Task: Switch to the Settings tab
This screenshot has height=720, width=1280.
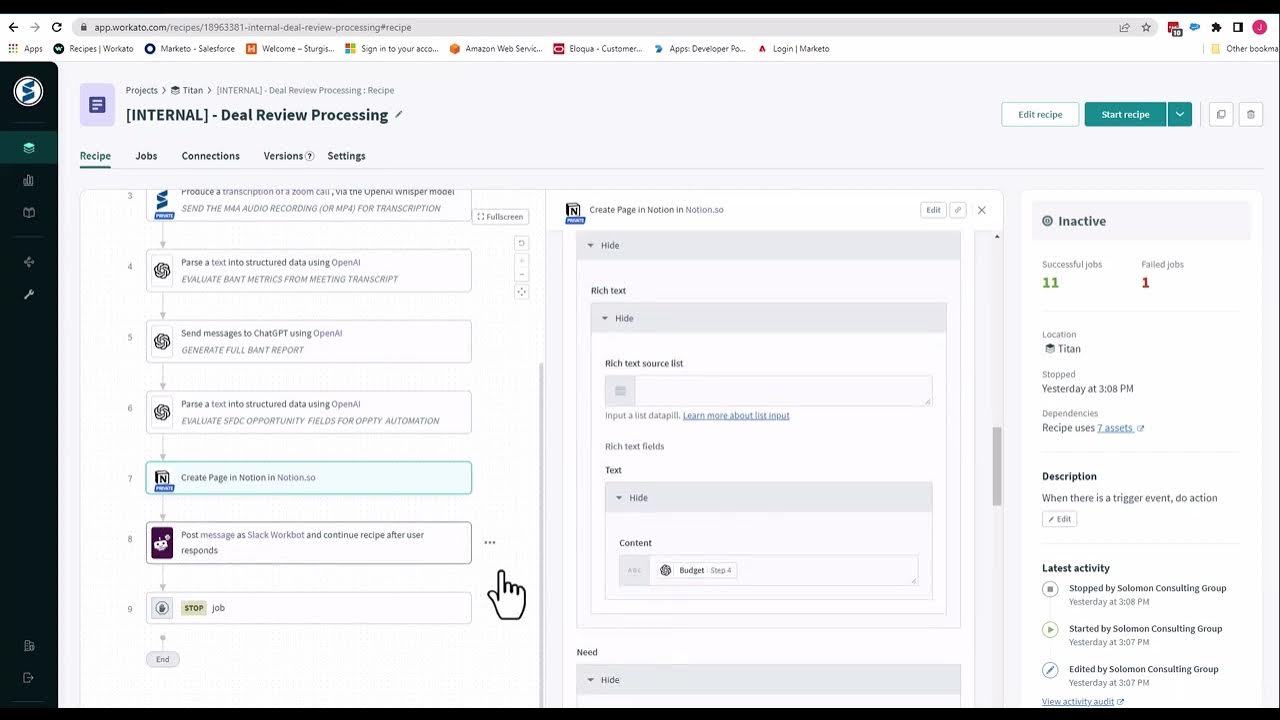Action: [x=346, y=156]
